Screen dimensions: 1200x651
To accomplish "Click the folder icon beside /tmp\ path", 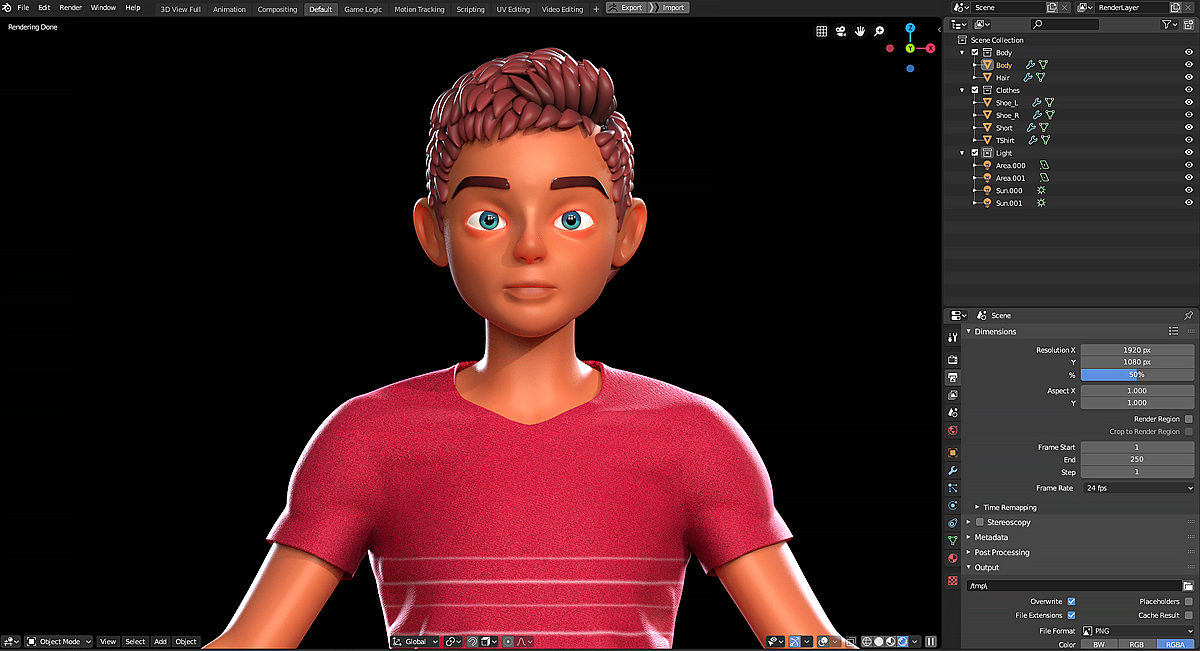I will (1188, 586).
